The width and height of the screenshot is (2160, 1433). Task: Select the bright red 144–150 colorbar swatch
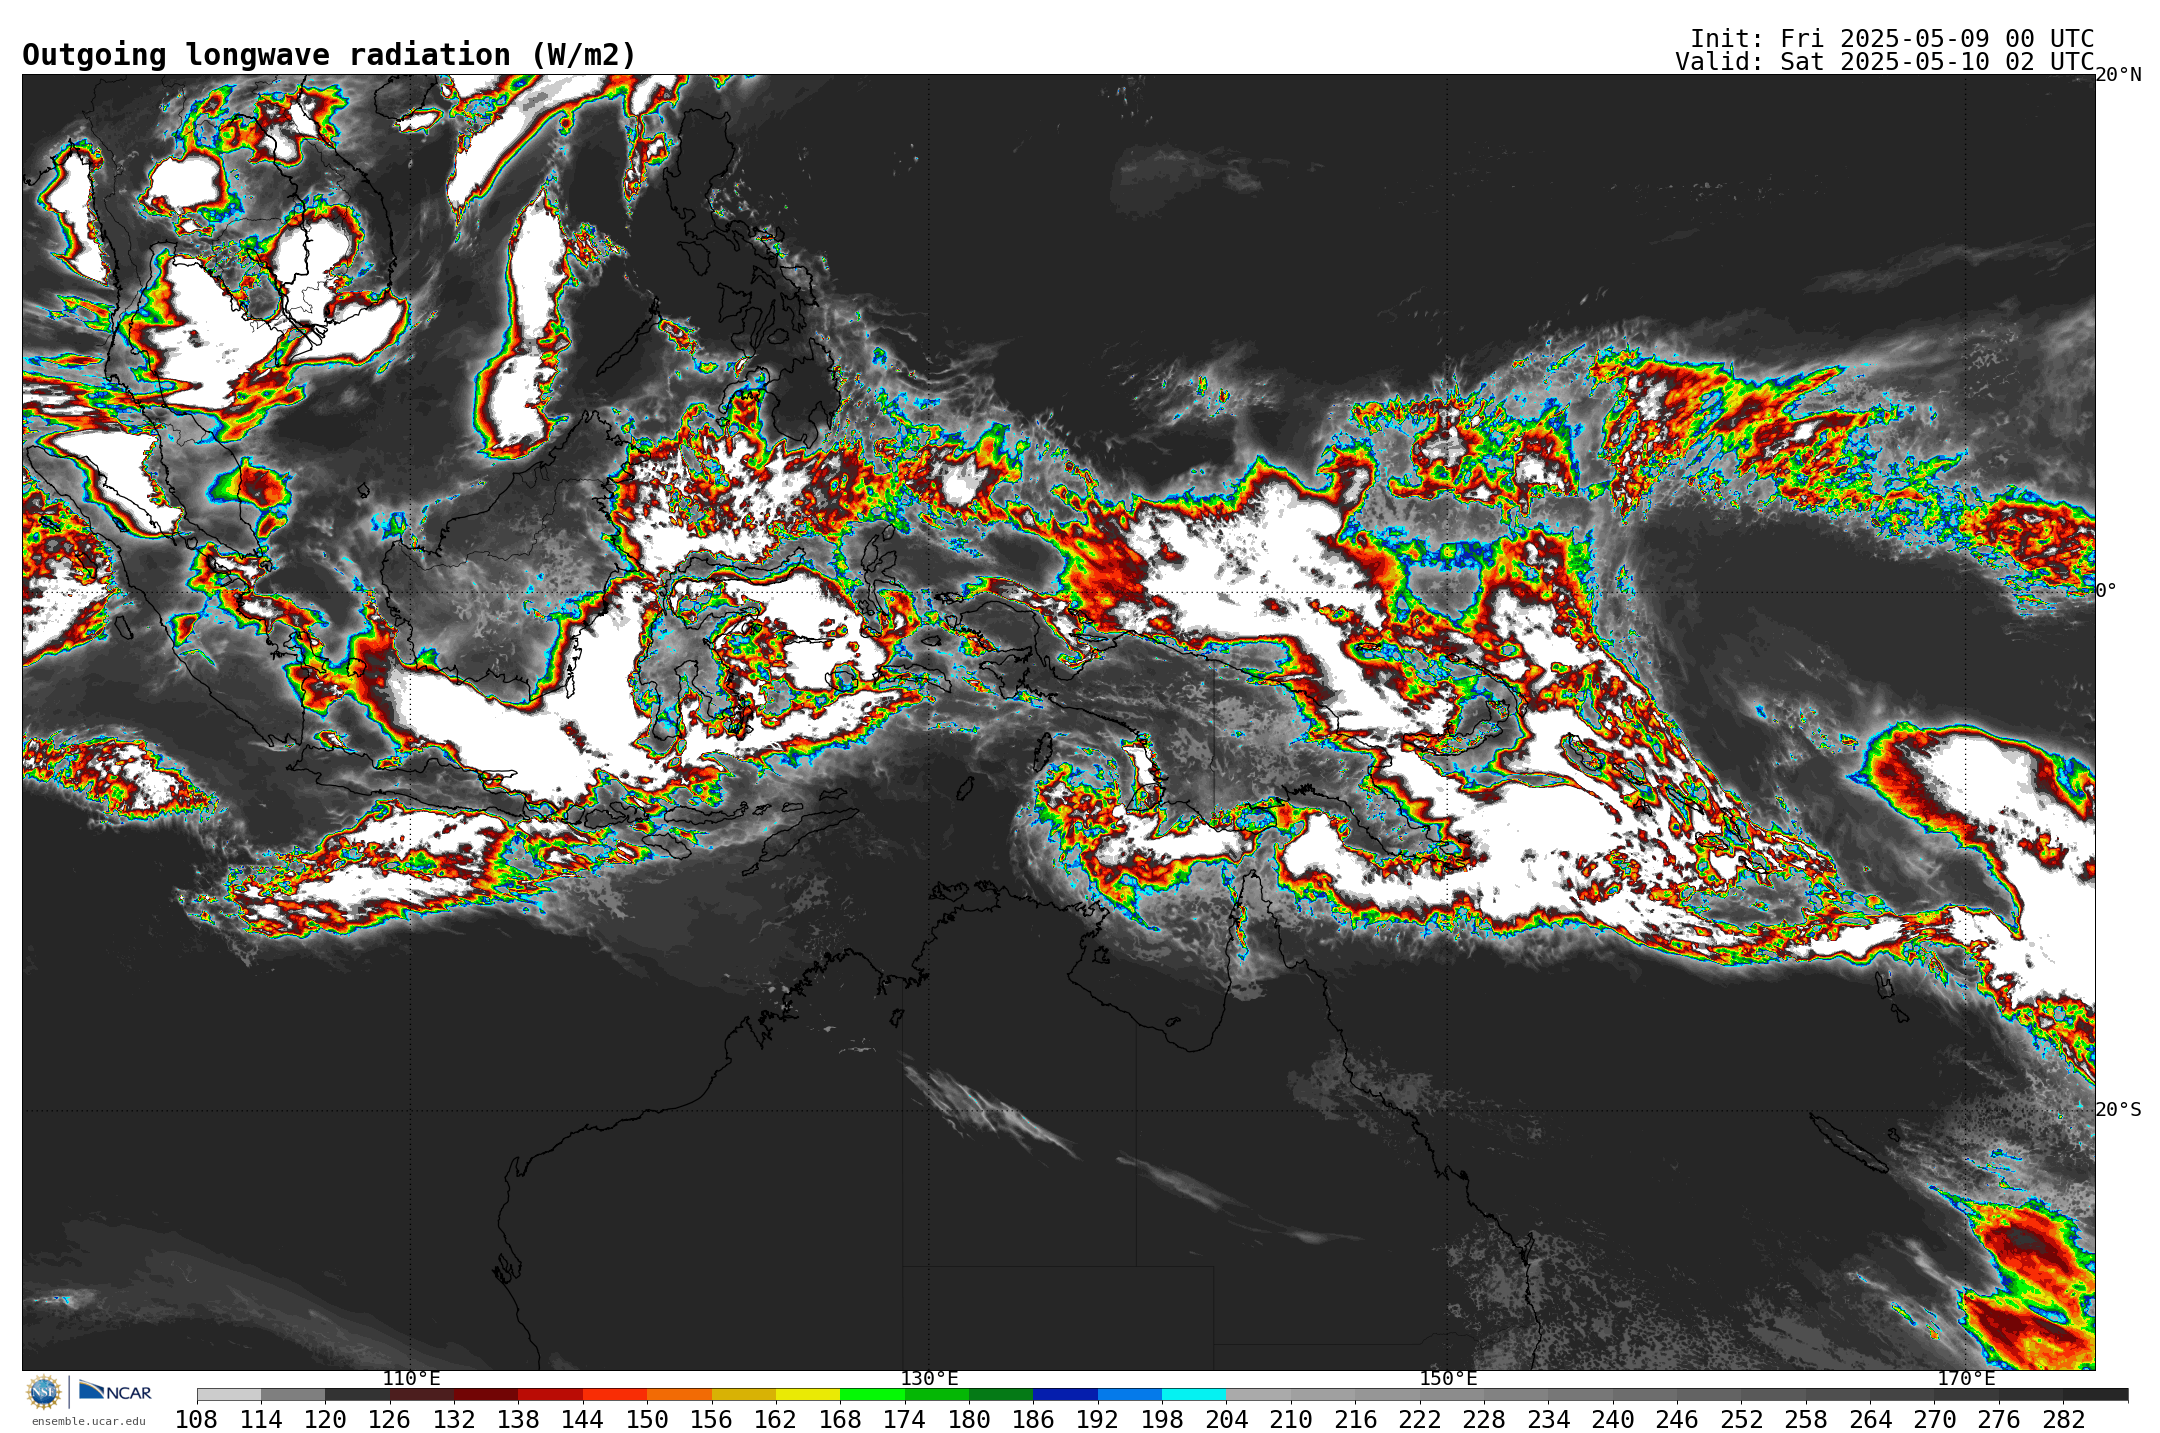[x=615, y=1394]
